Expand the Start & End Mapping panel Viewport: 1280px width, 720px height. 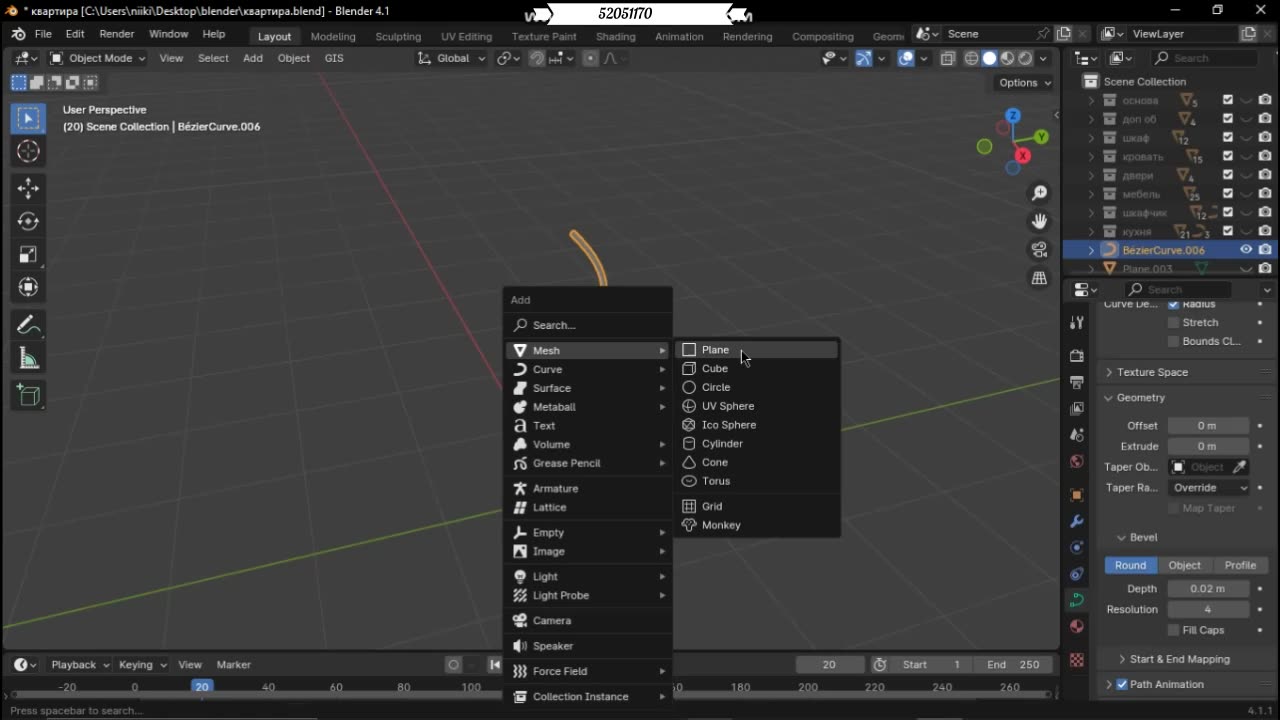click(1179, 659)
